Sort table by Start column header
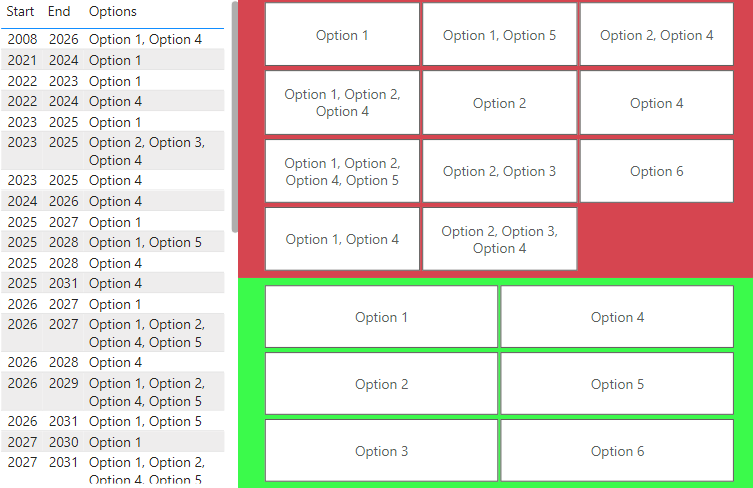The width and height of the screenshot is (753, 488). (20, 12)
